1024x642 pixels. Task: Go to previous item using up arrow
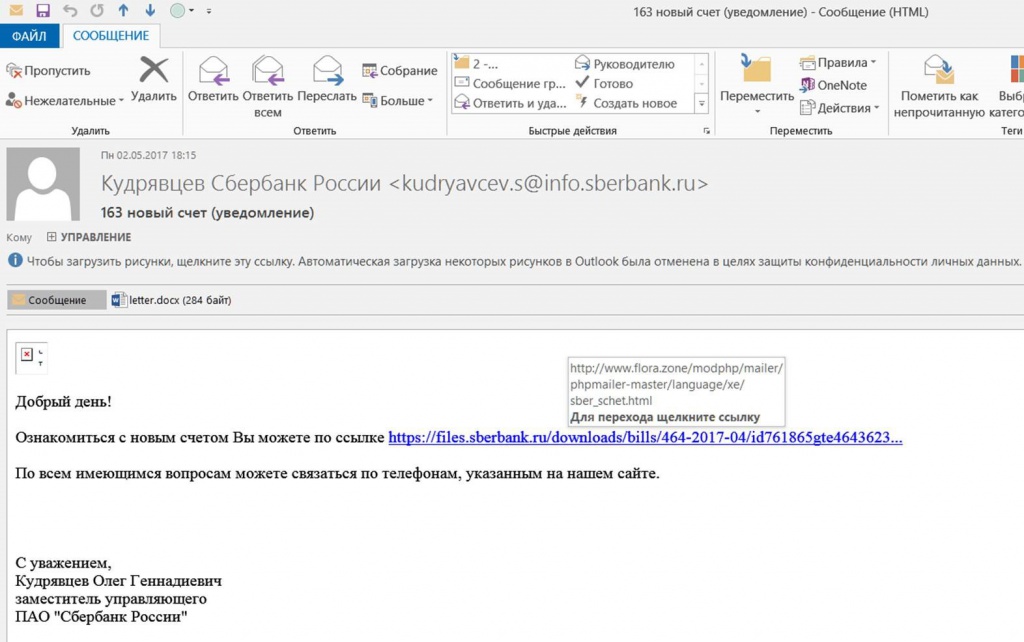click(123, 10)
